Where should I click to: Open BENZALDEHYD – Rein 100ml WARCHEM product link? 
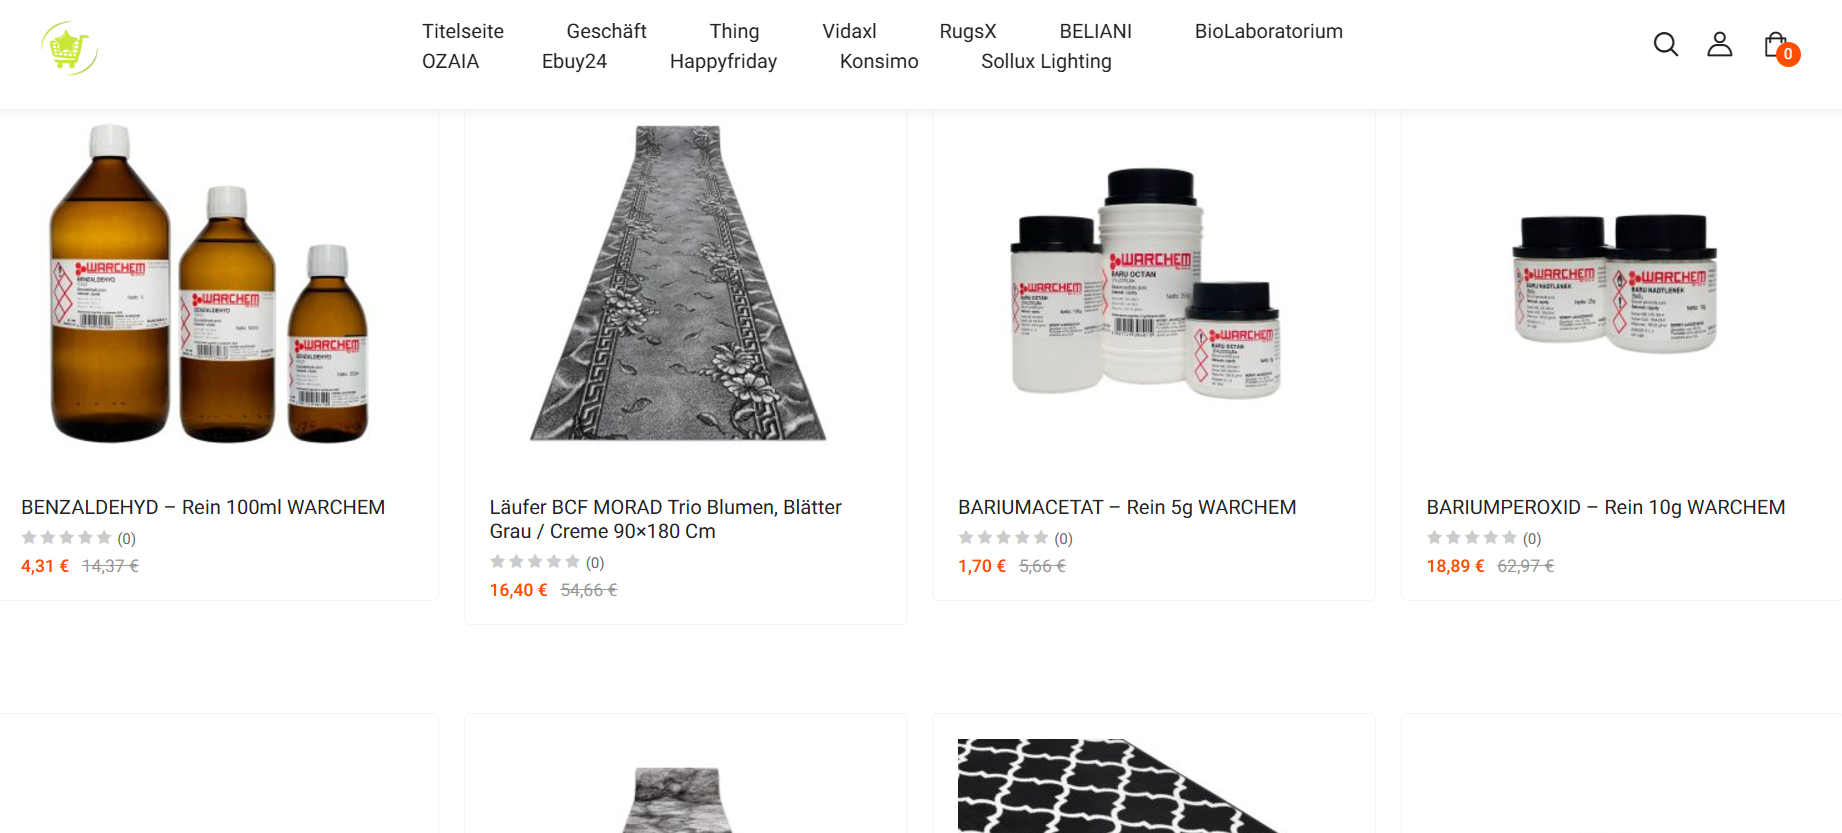coord(203,507)
